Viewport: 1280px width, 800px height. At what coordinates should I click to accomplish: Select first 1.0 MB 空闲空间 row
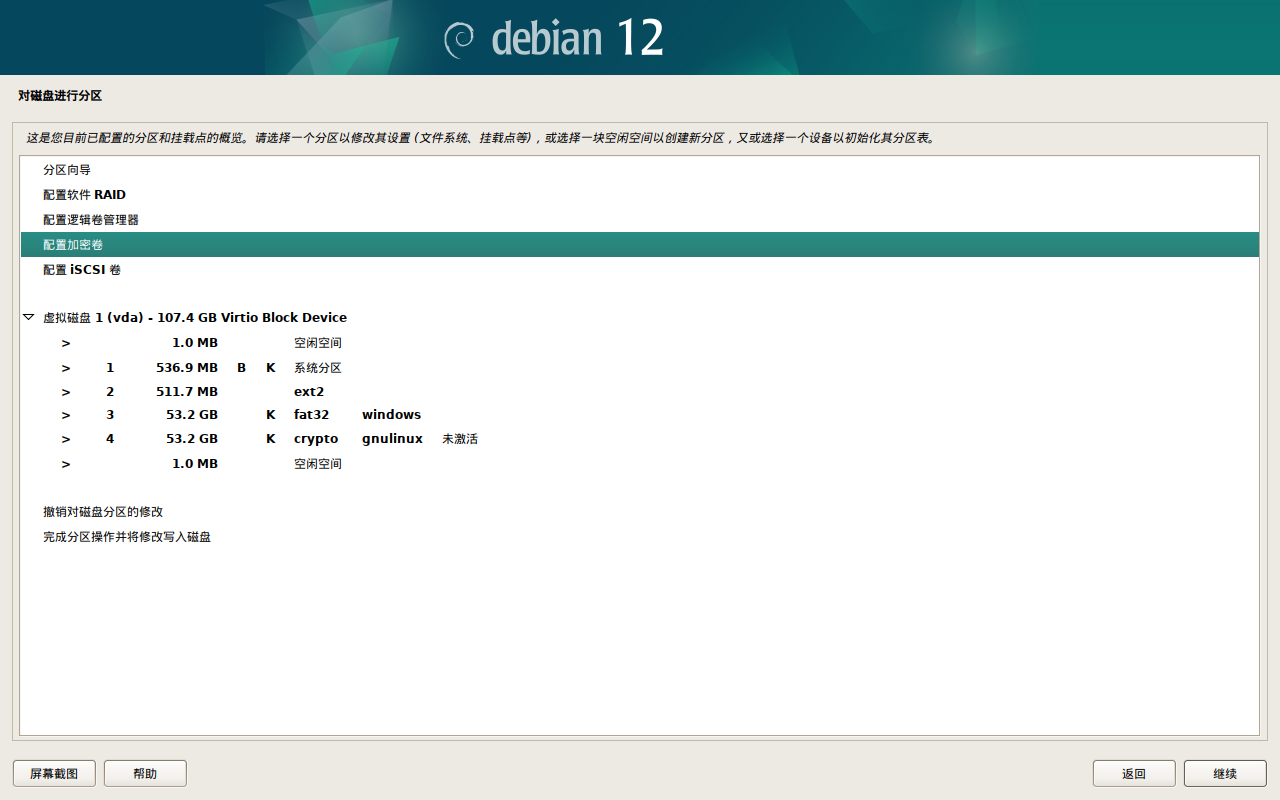point(640,343)
